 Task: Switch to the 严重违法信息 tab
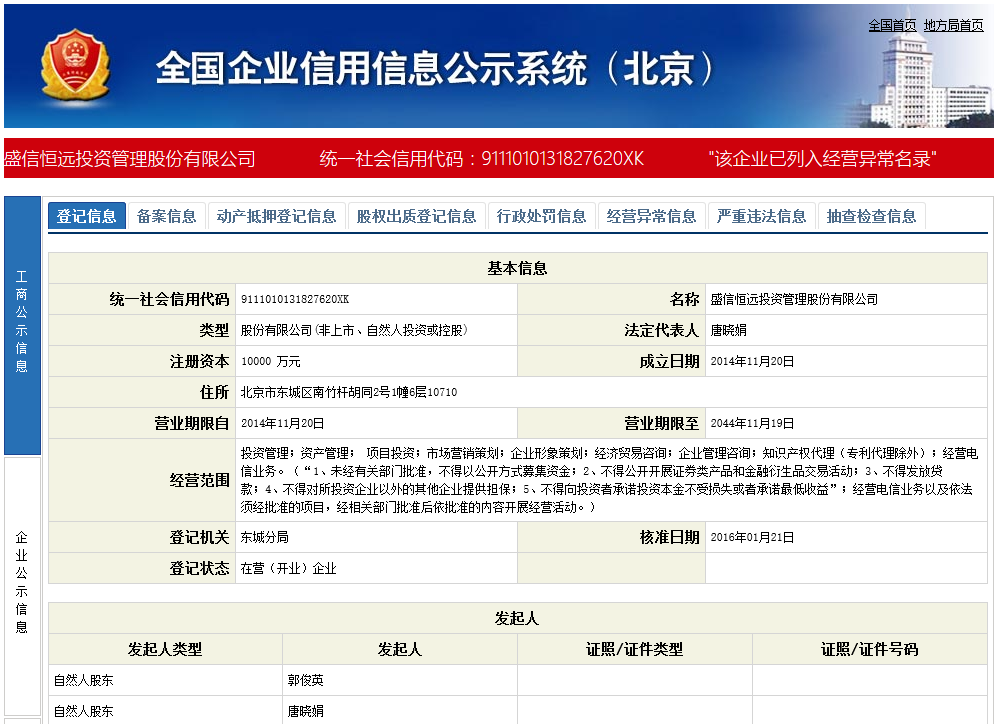pyautogui.click(x=761, y=216)
